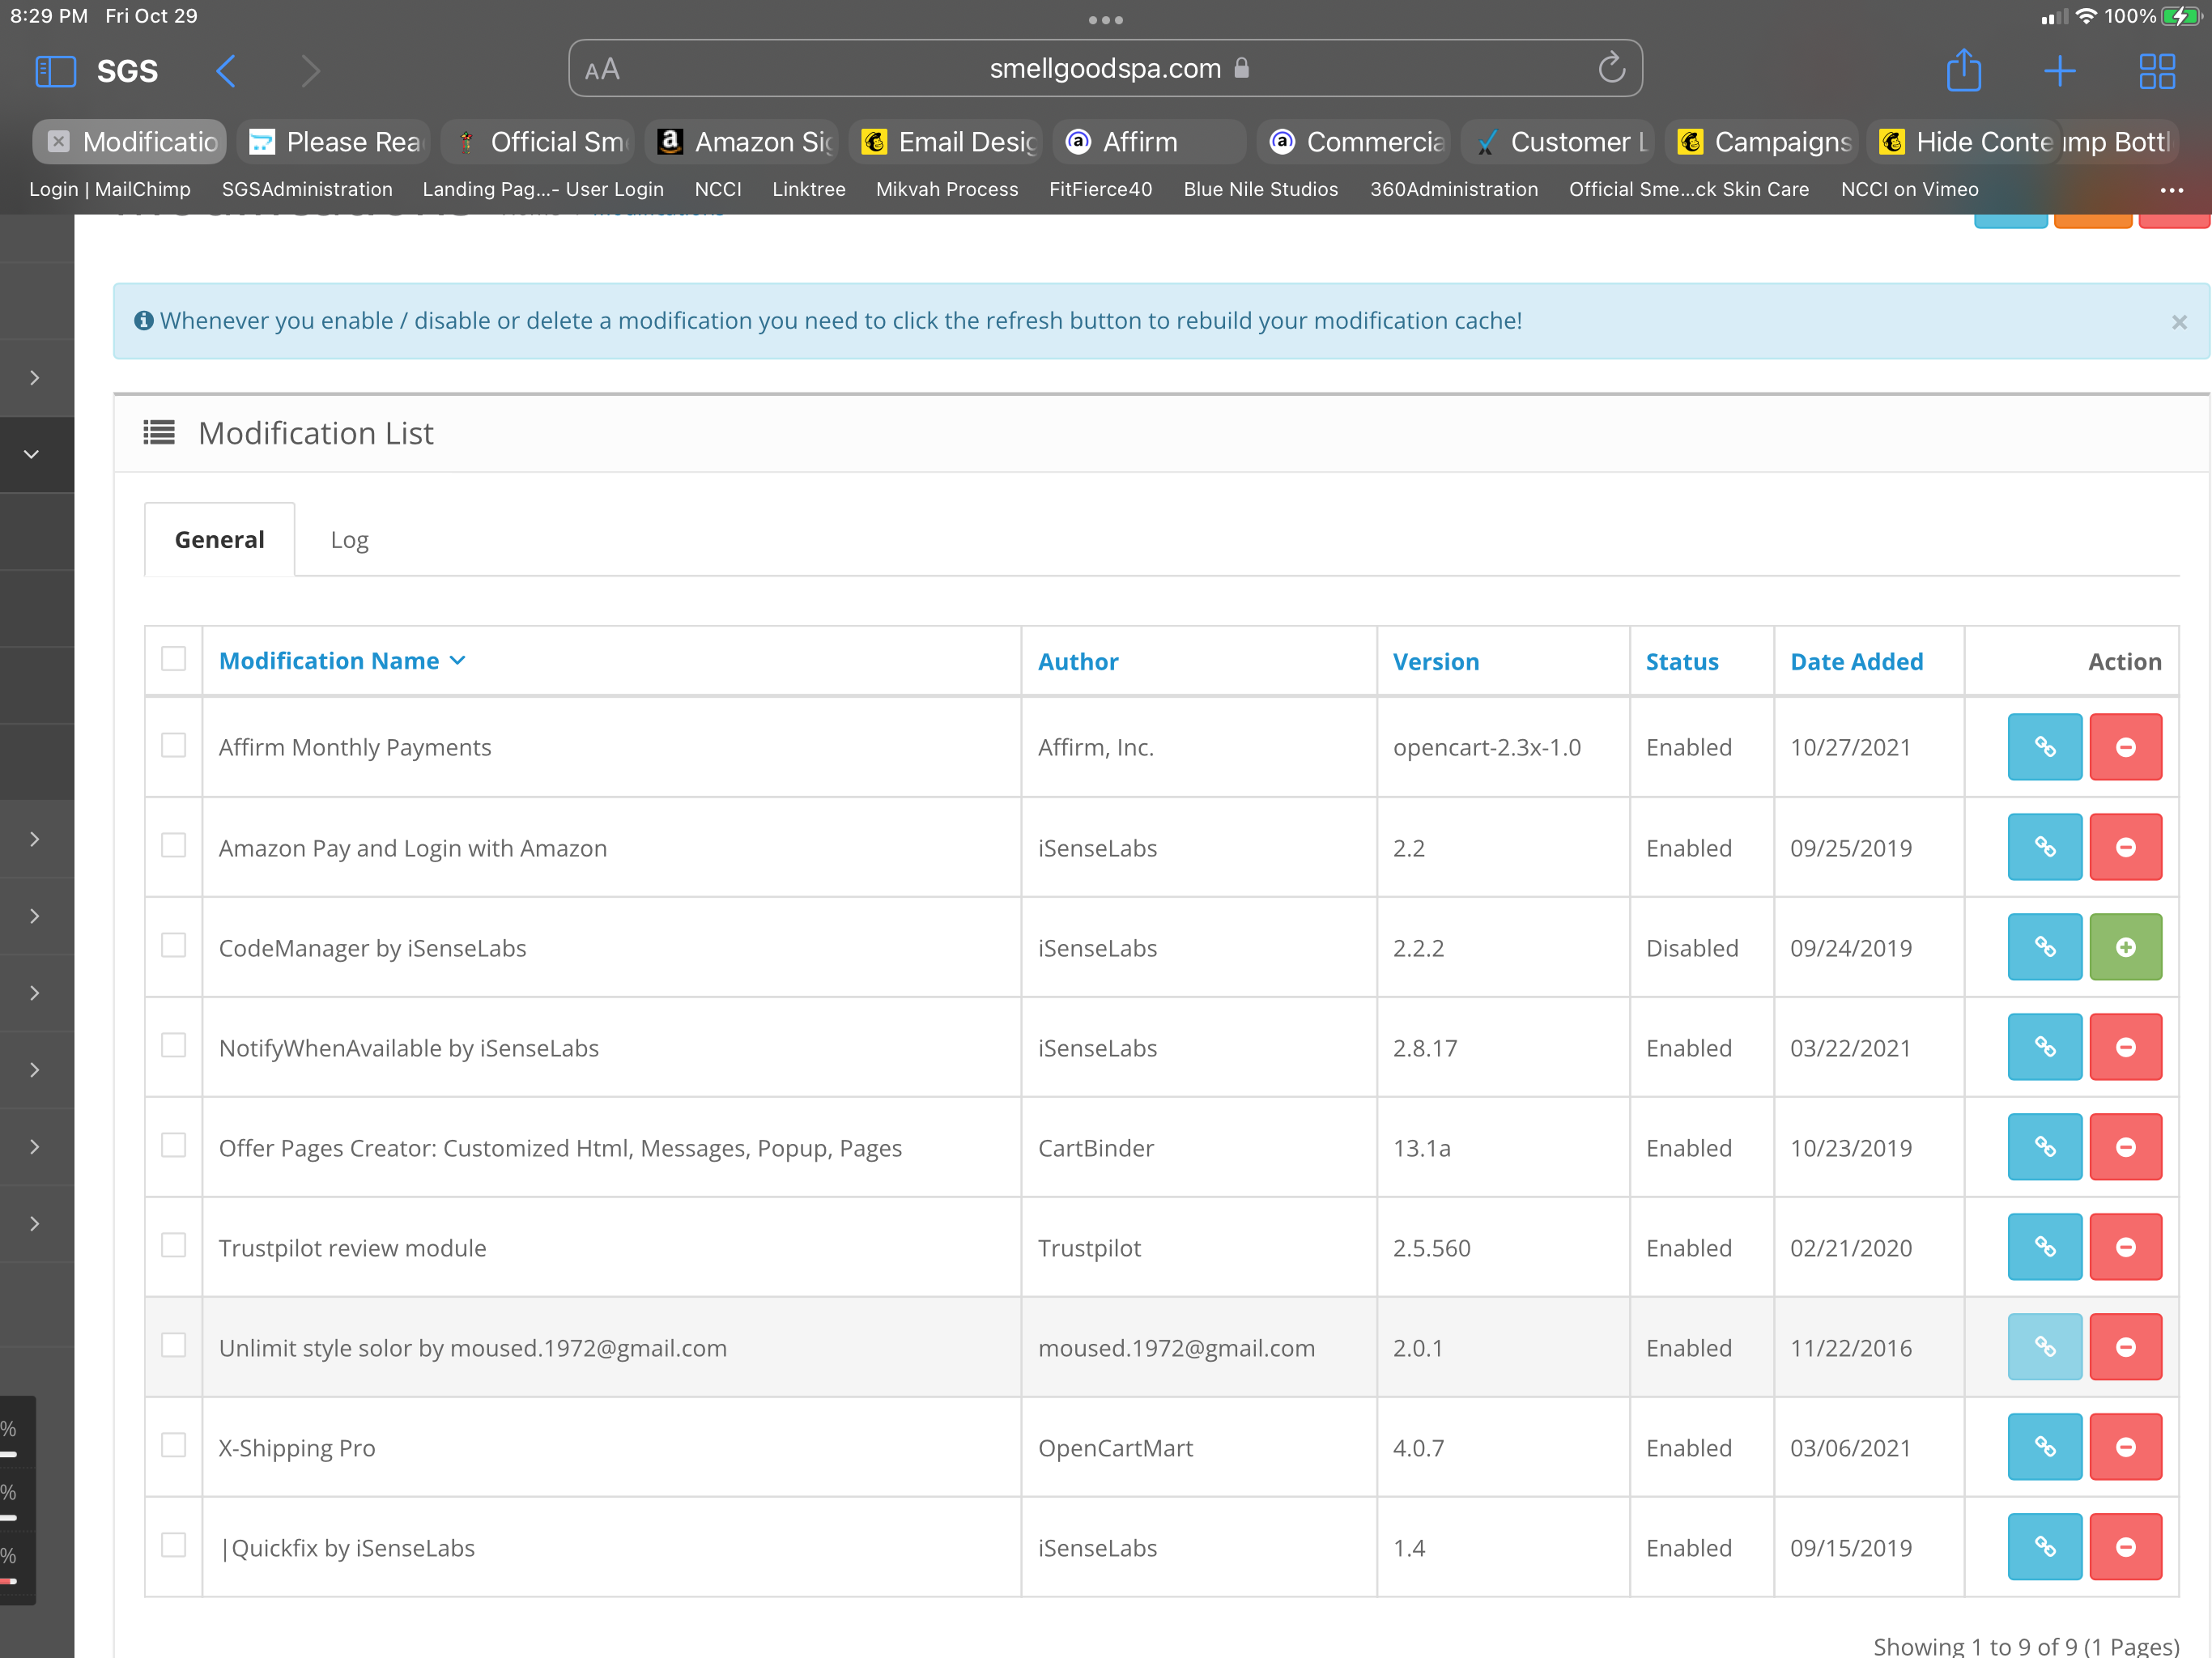Disable Affirm Monthly Payments modification

click(x=2125, y=747)
